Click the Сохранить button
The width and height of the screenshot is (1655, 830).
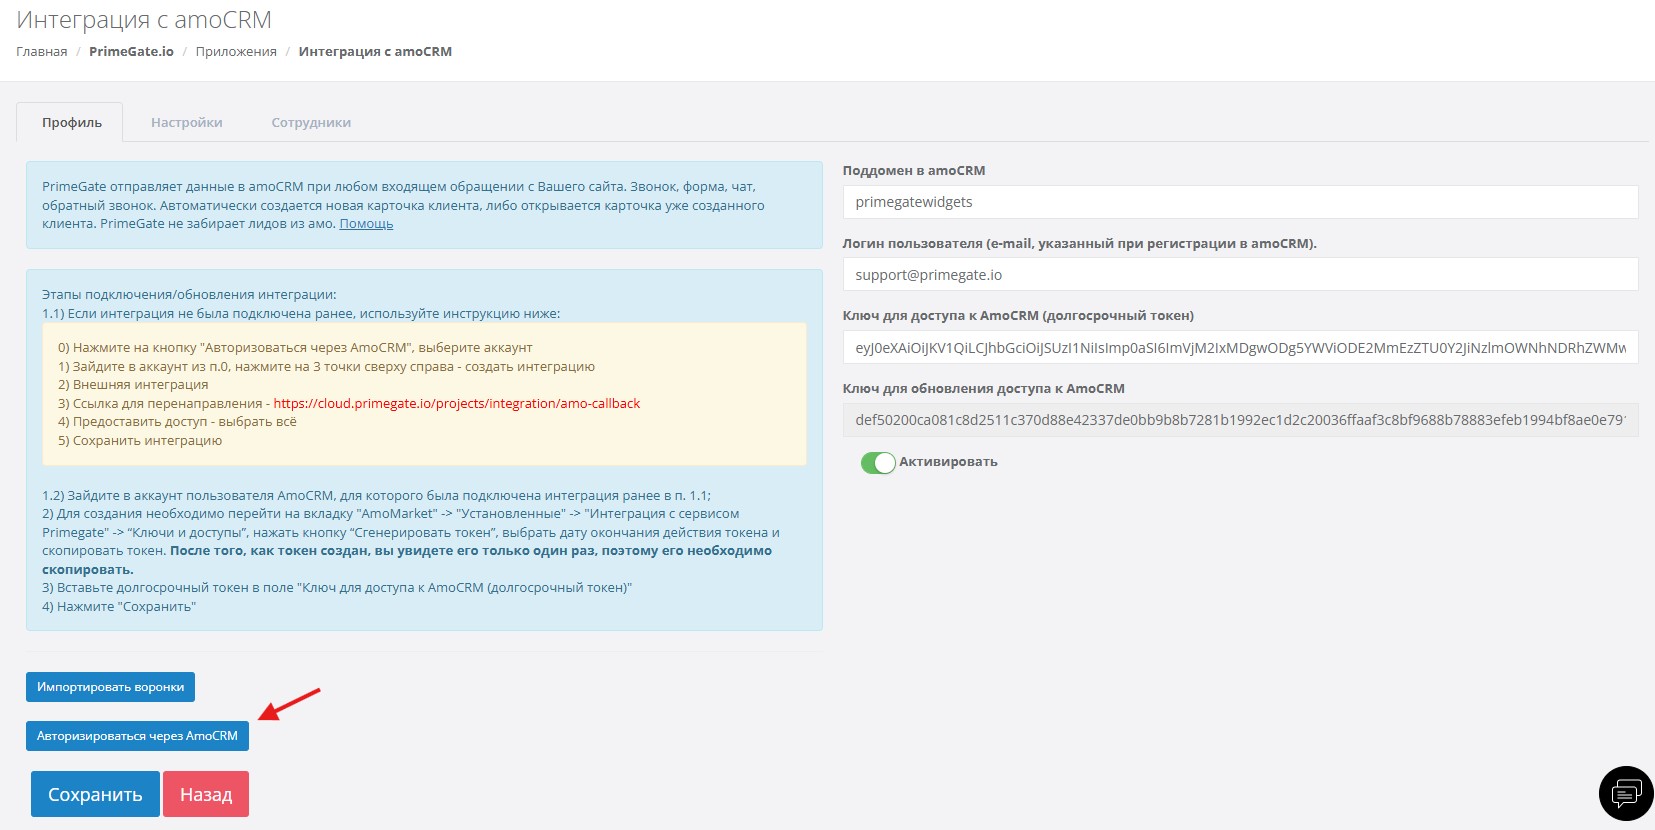pos(95,794)
